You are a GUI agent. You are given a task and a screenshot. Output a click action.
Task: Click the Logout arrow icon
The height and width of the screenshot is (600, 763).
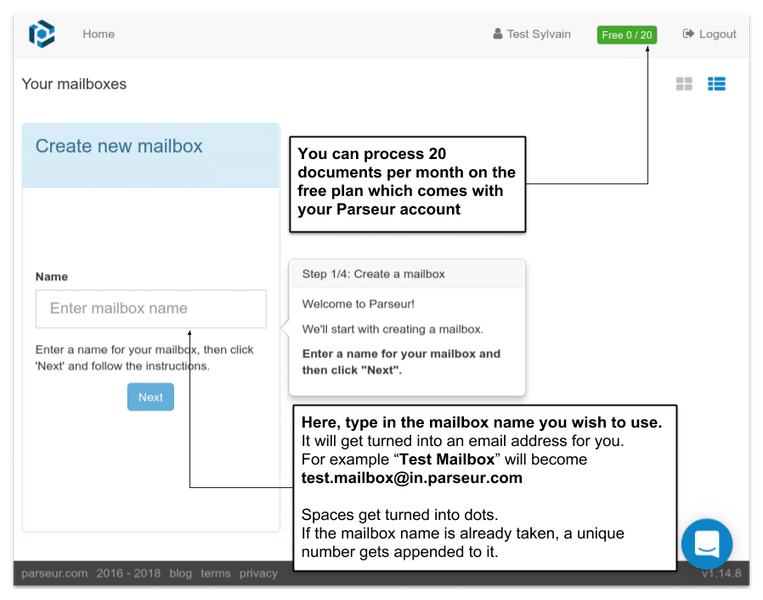[x=688, y=34]
